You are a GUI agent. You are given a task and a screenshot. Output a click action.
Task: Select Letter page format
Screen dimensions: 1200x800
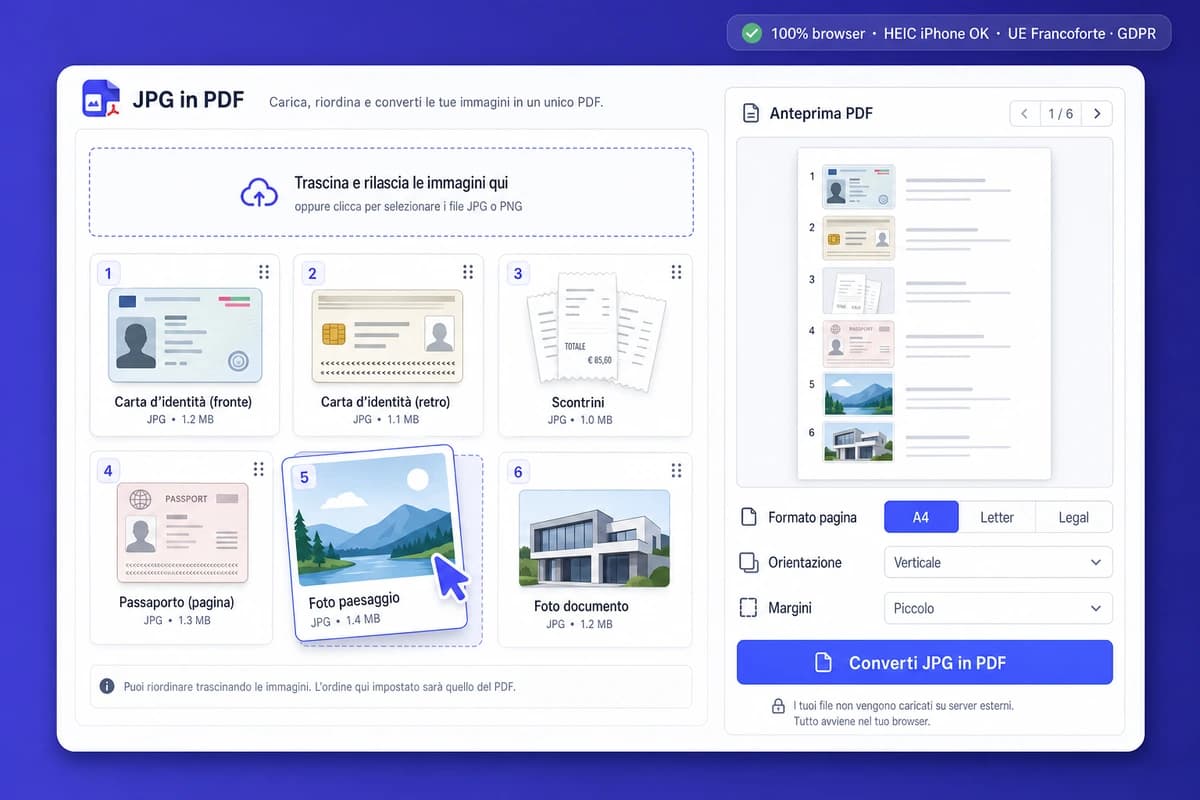point(997,517)
